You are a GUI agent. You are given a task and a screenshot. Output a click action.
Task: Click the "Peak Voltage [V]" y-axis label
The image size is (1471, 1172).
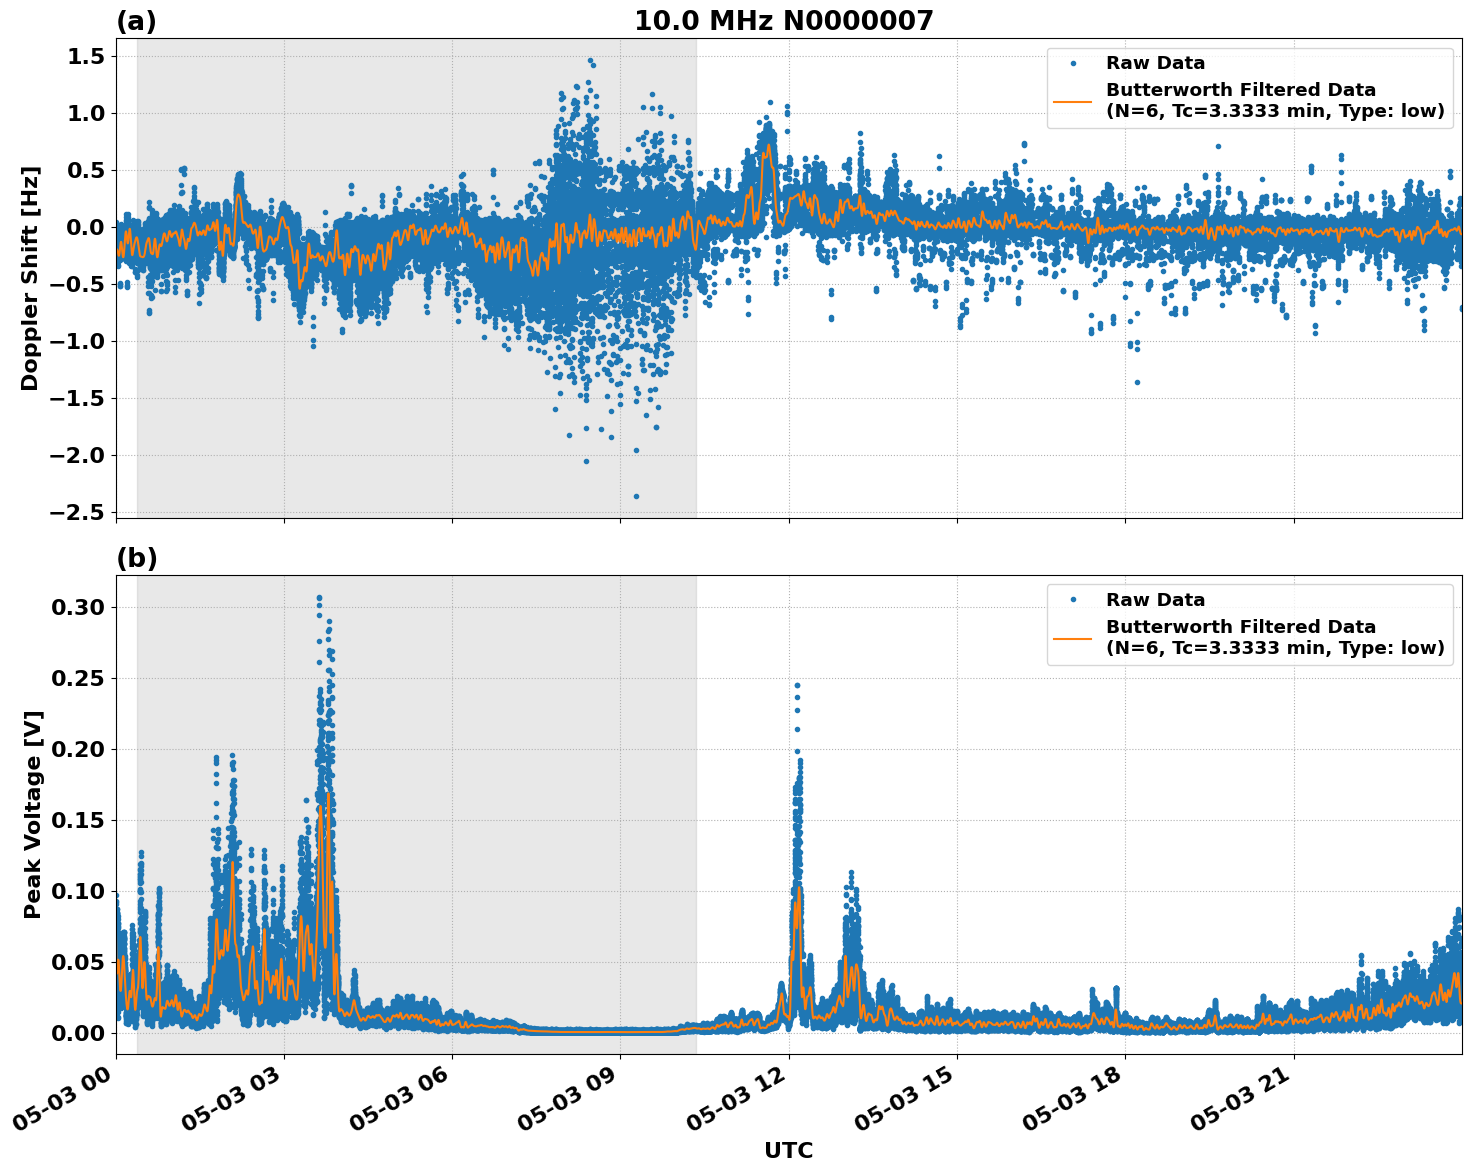(33, 814)
